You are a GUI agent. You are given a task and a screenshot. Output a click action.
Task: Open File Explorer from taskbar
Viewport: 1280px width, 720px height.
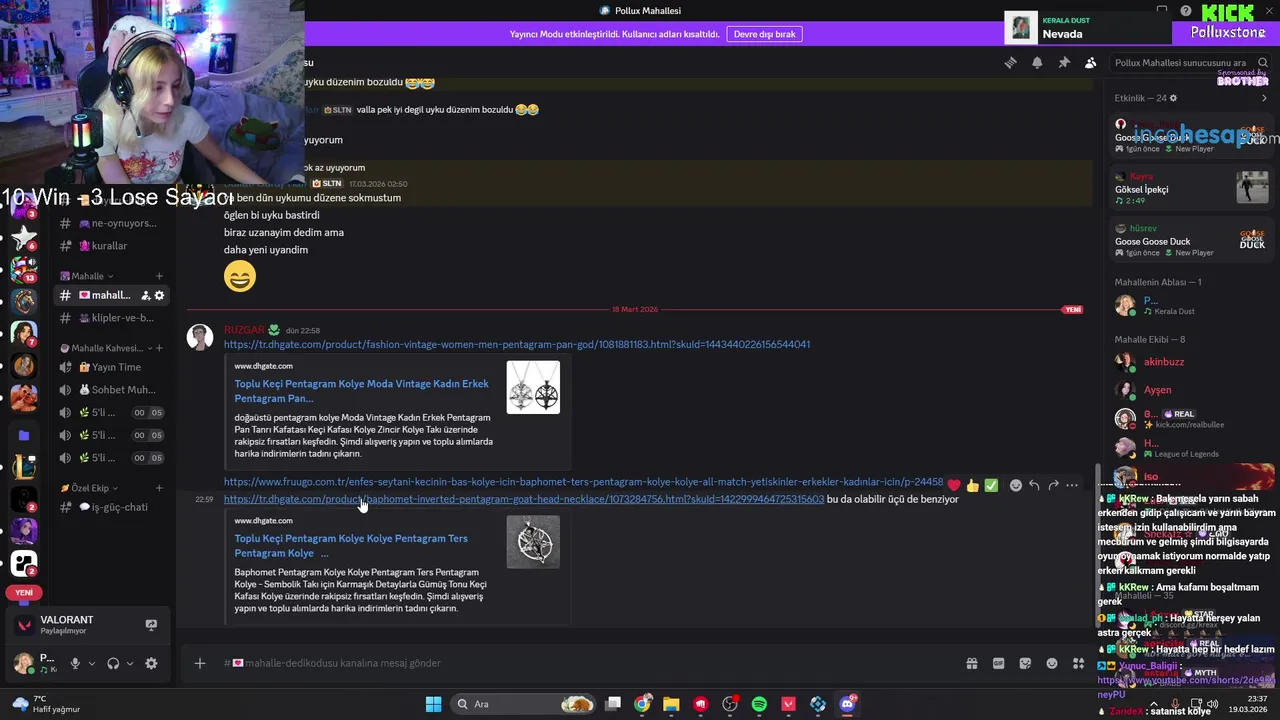point(671,704)
